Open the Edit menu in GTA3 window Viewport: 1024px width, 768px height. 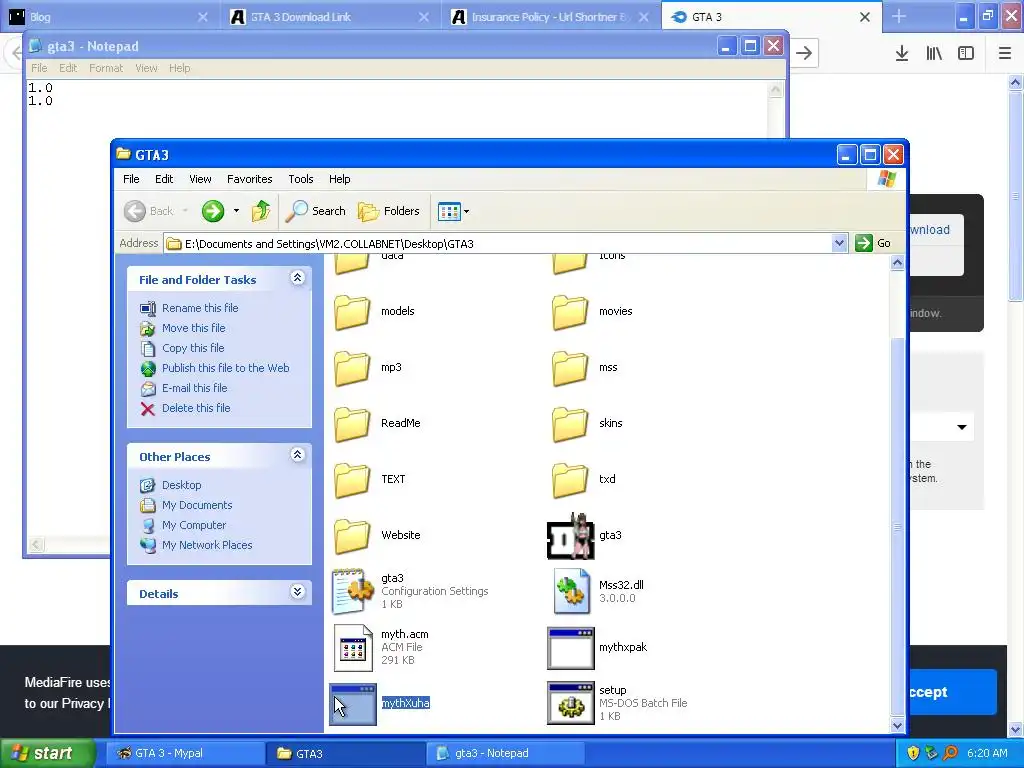point(164,179)
